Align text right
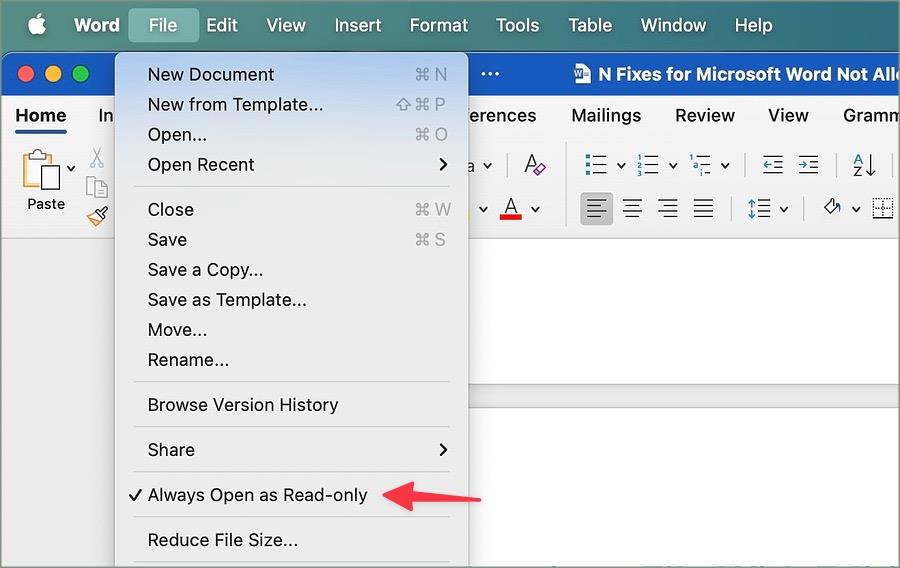The height and width of the screenshot is (568, 900). tap(668, 208)
